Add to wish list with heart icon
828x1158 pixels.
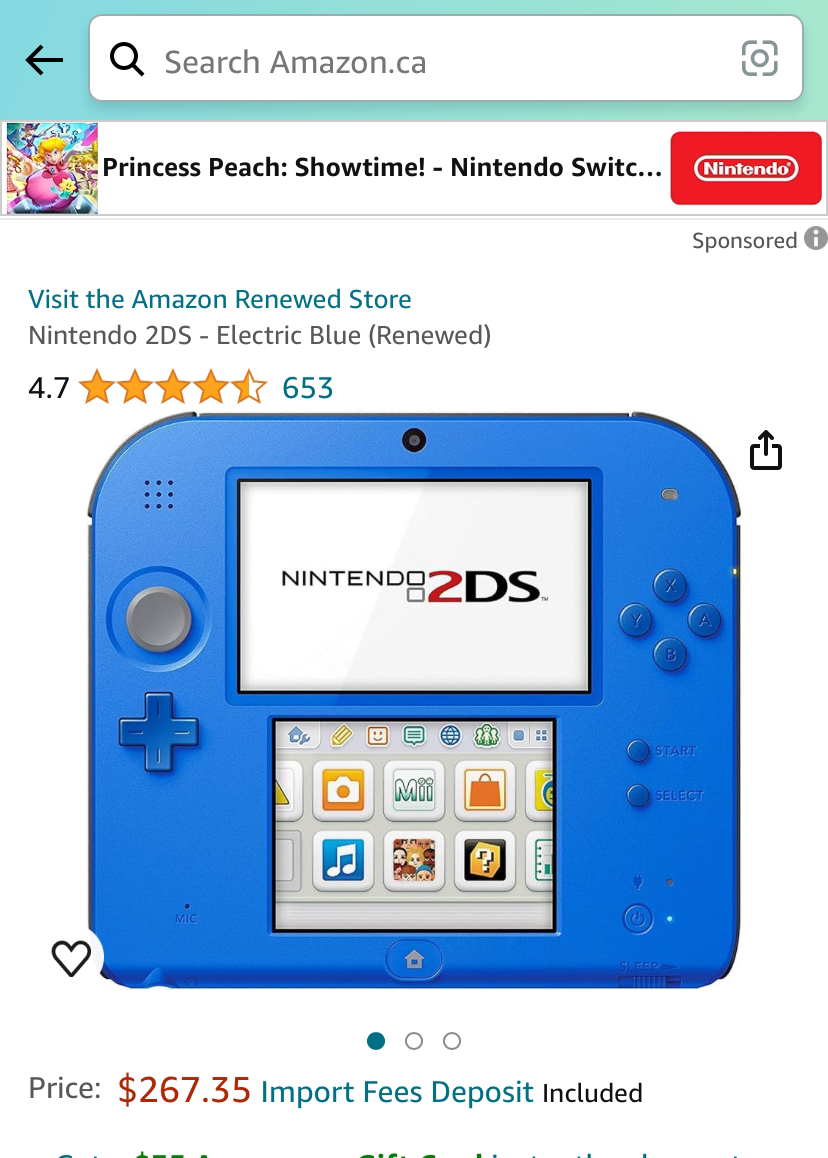point(71,958)
